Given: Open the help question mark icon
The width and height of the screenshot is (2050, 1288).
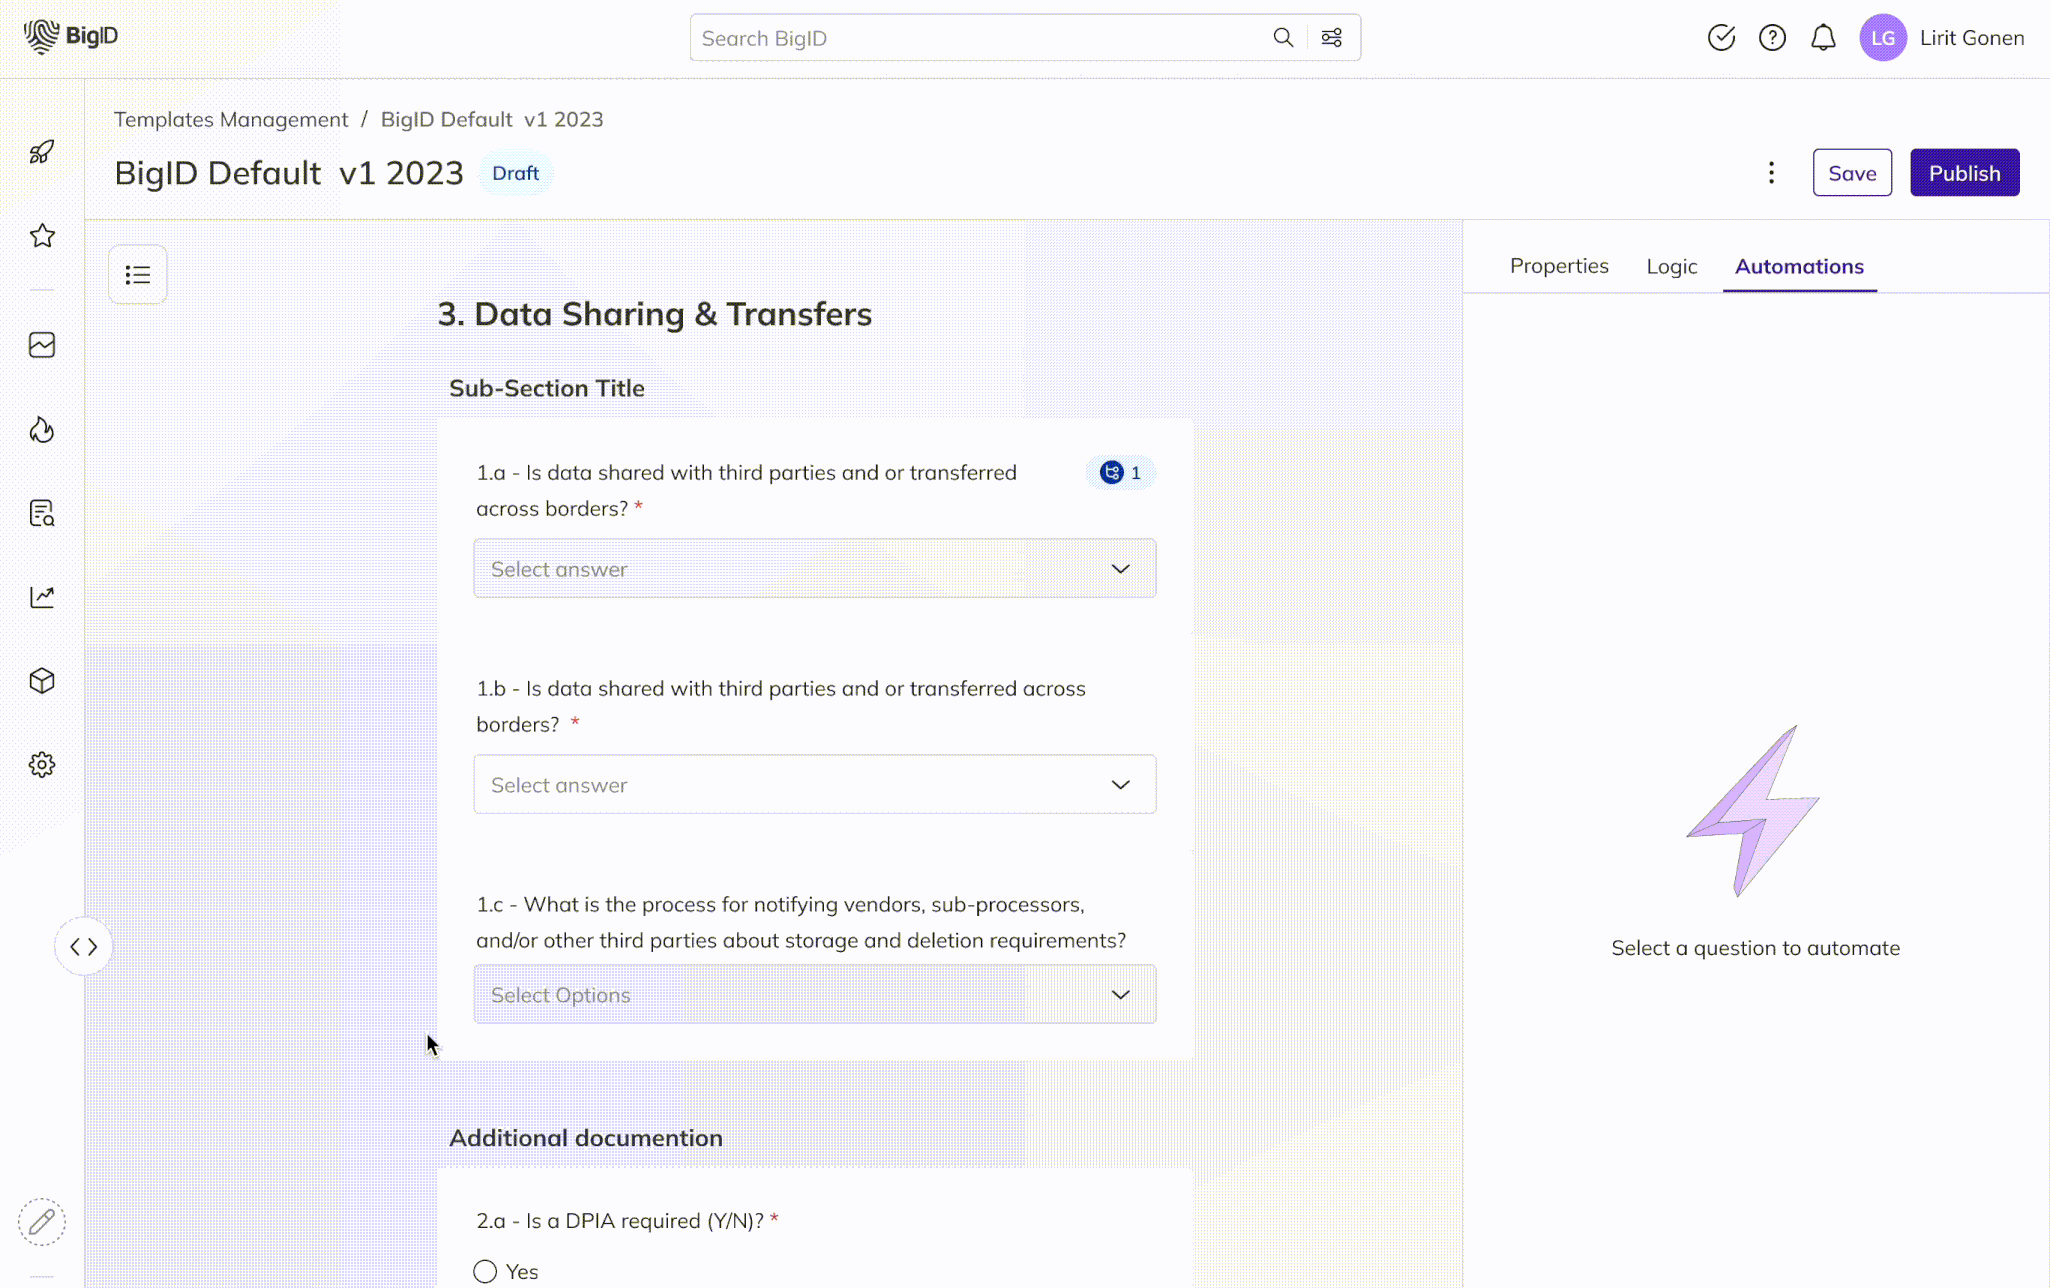Looking at the screenshot, I should tap(1772, 38).
